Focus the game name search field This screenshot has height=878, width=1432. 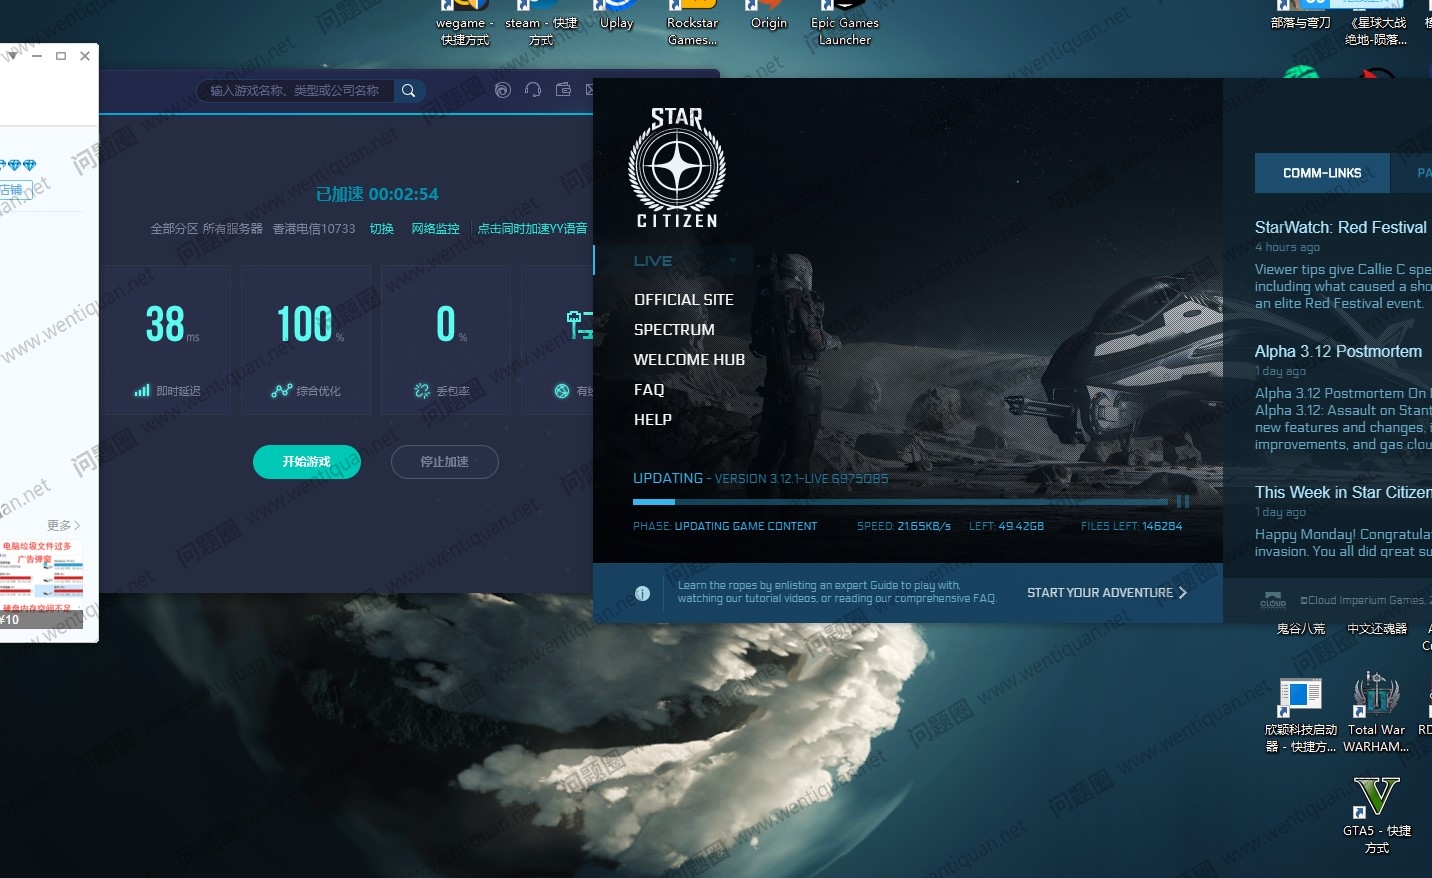click(x=296, y=91)
